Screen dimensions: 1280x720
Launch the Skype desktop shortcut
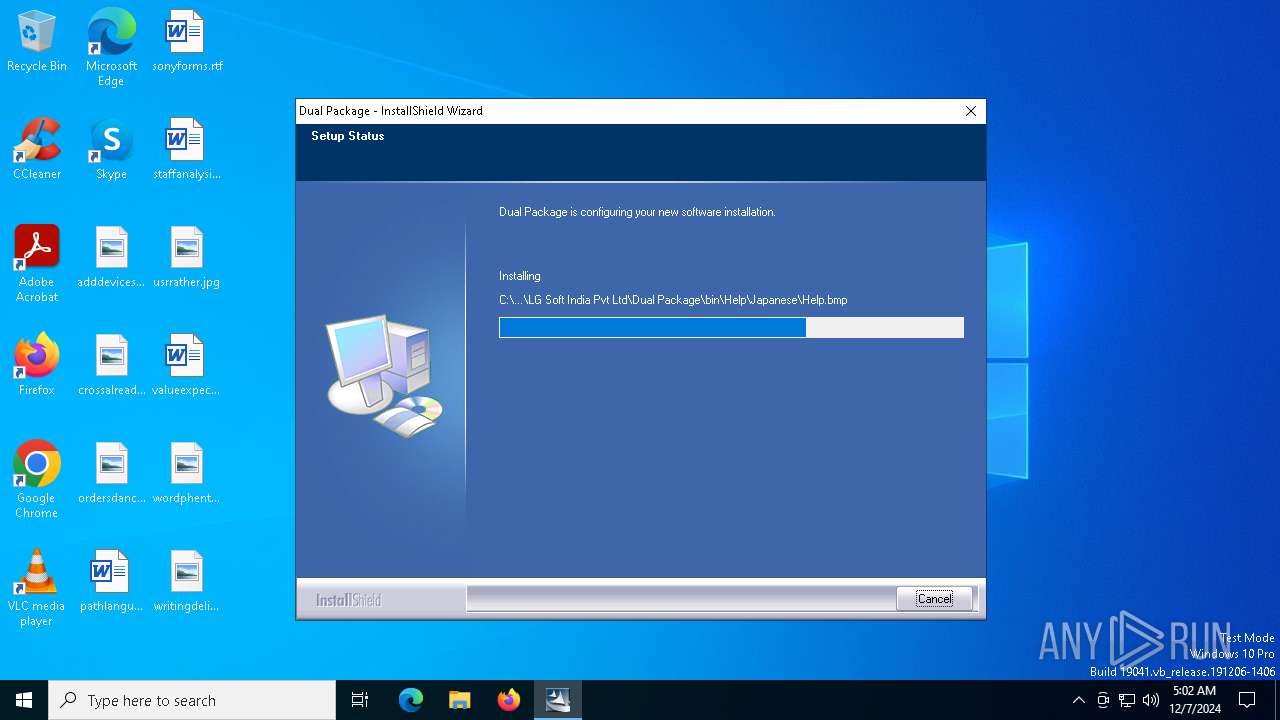111,149
